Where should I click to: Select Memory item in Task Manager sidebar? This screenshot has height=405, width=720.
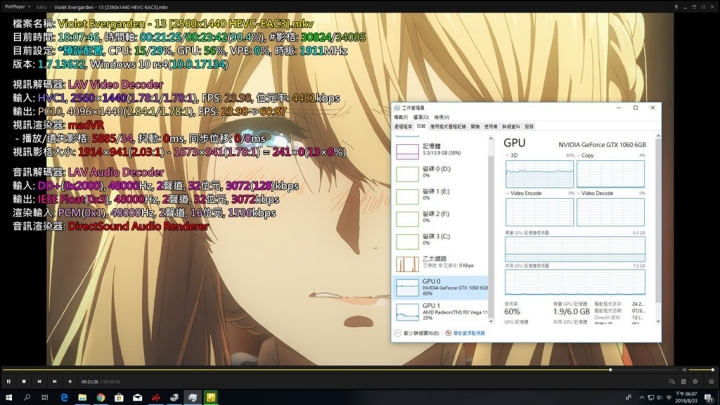click(x=440, y=150)
